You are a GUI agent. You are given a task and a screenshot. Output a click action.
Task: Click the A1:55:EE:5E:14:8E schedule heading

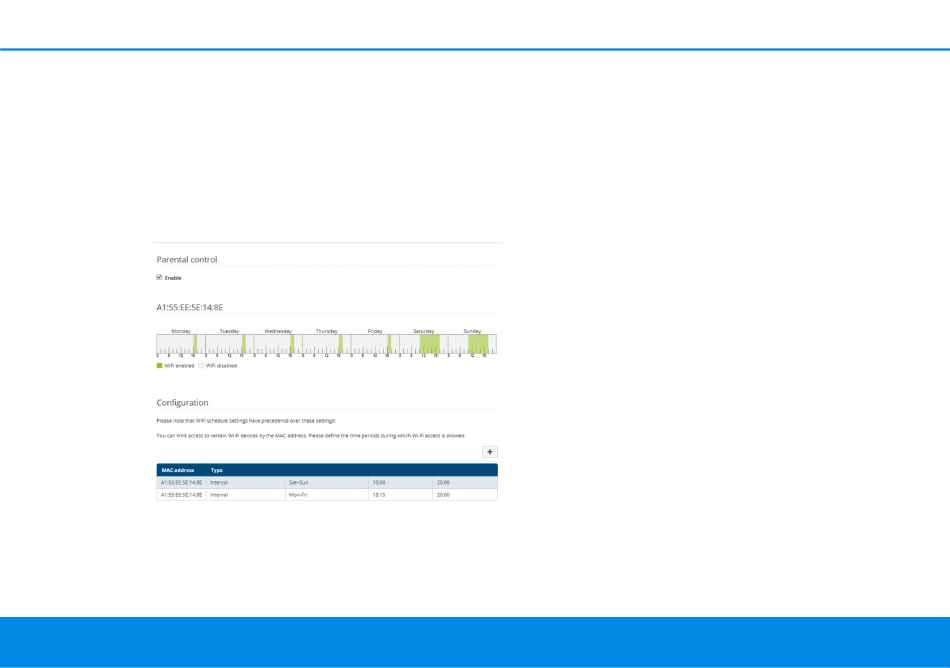tap(190, 307)
